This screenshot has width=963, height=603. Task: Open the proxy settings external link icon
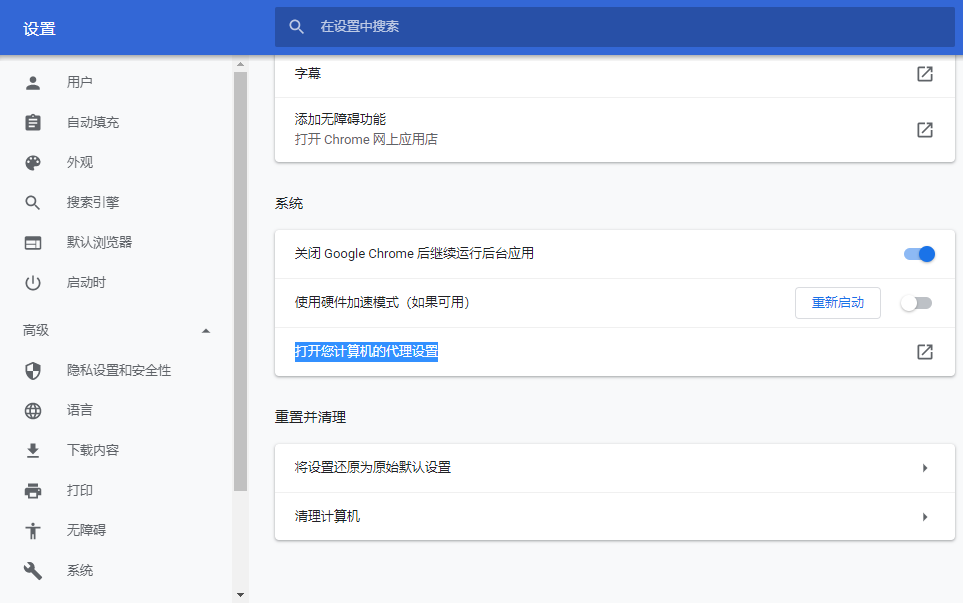[925, 352]
